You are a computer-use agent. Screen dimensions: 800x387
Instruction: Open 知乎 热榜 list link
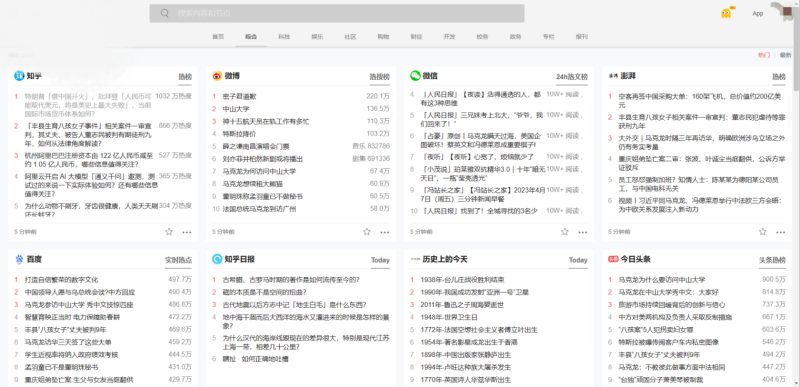pyautogui.click(x=185, y=77)
